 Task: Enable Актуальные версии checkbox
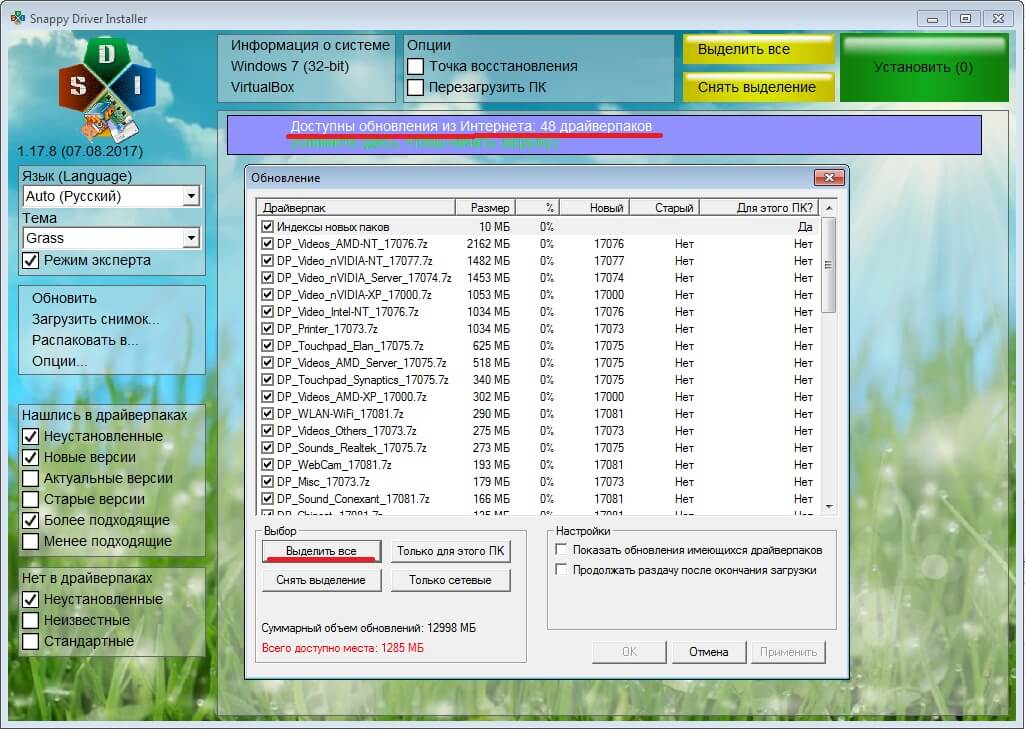pyautogui.click(x=31, y=478)
